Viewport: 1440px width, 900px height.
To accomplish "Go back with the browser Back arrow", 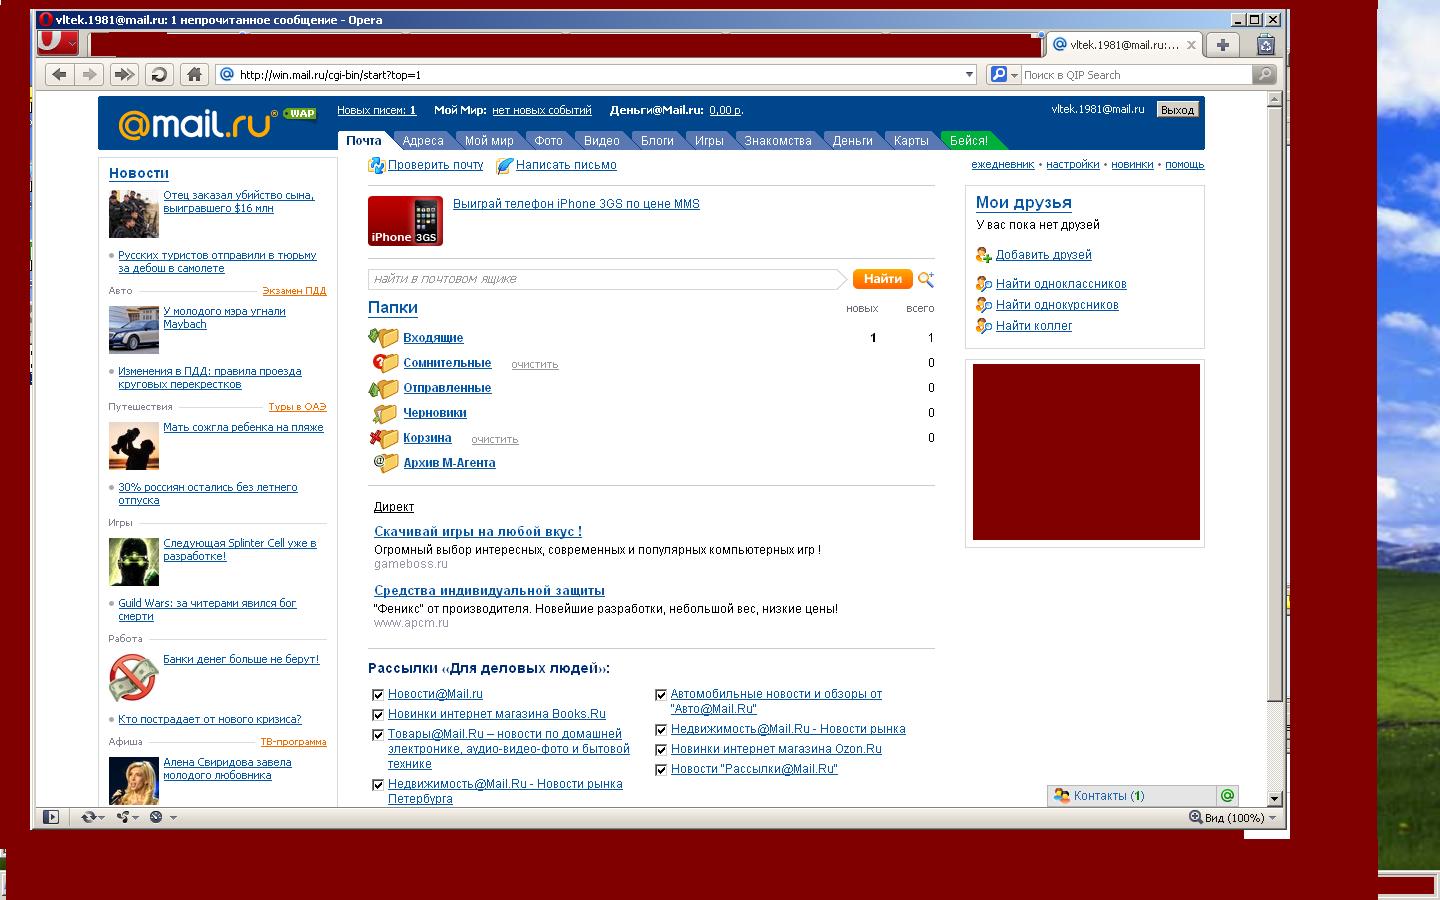I will 60,74.
